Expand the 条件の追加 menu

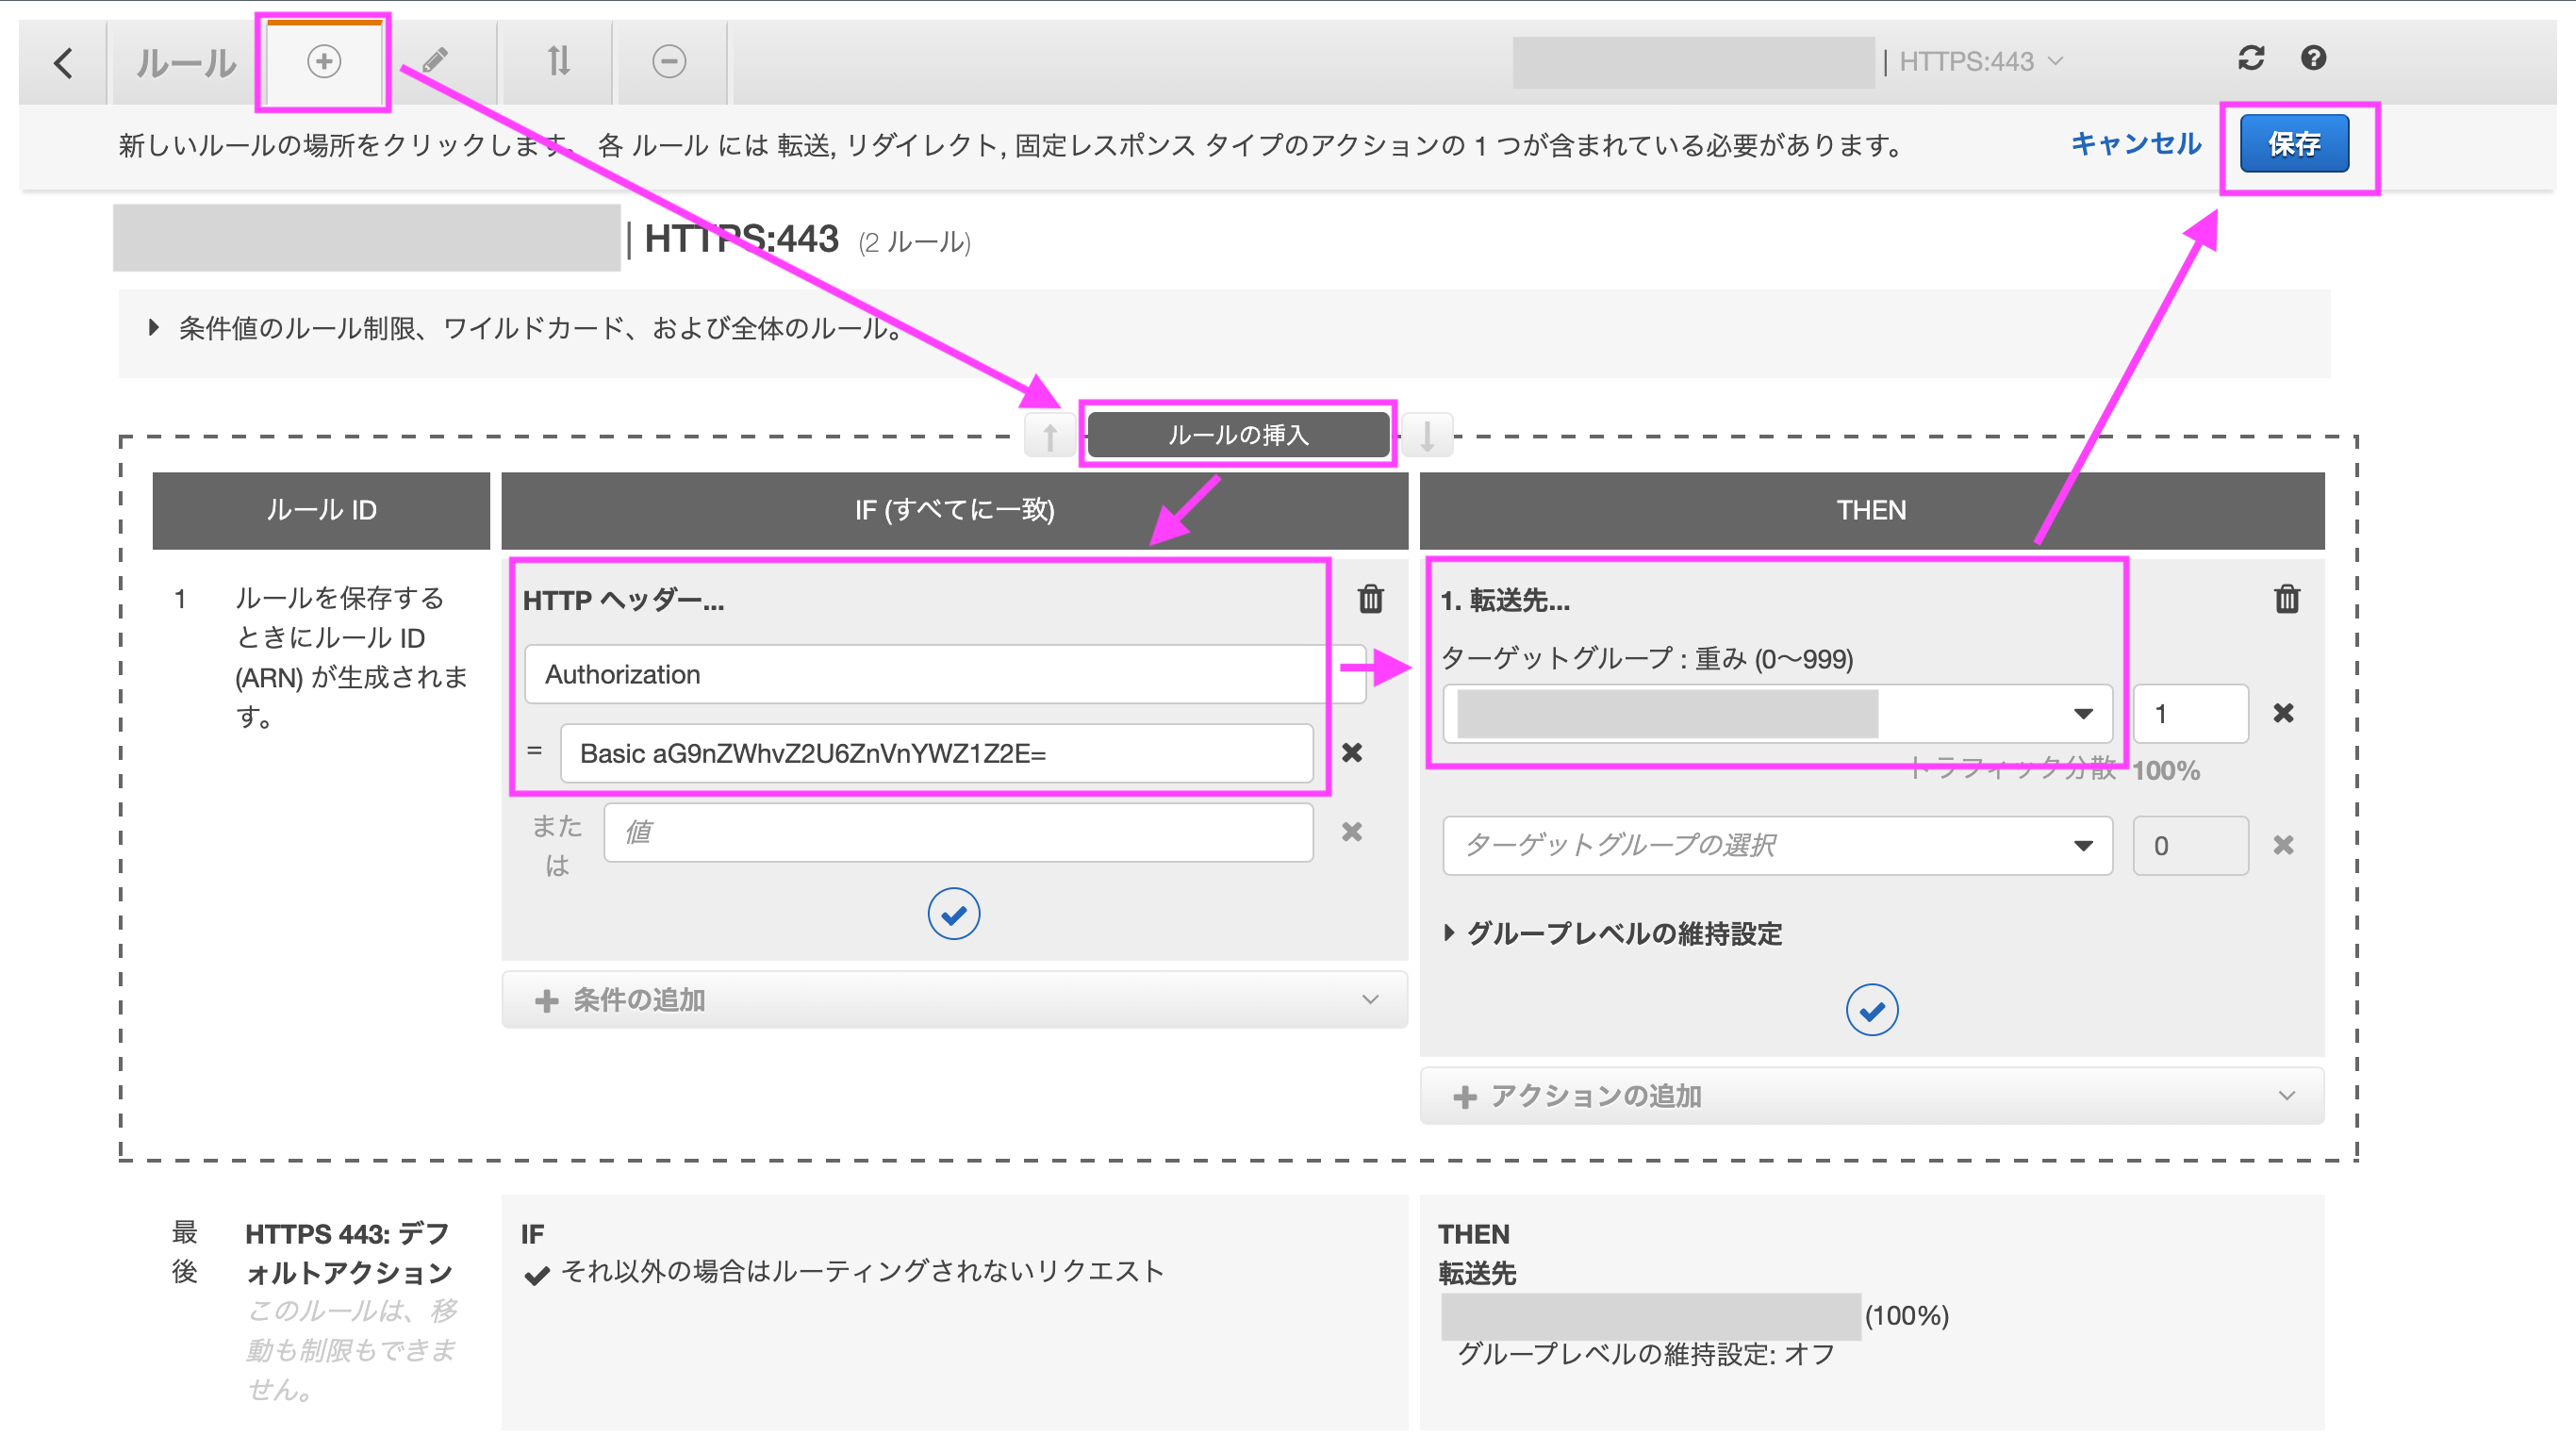954,1000
